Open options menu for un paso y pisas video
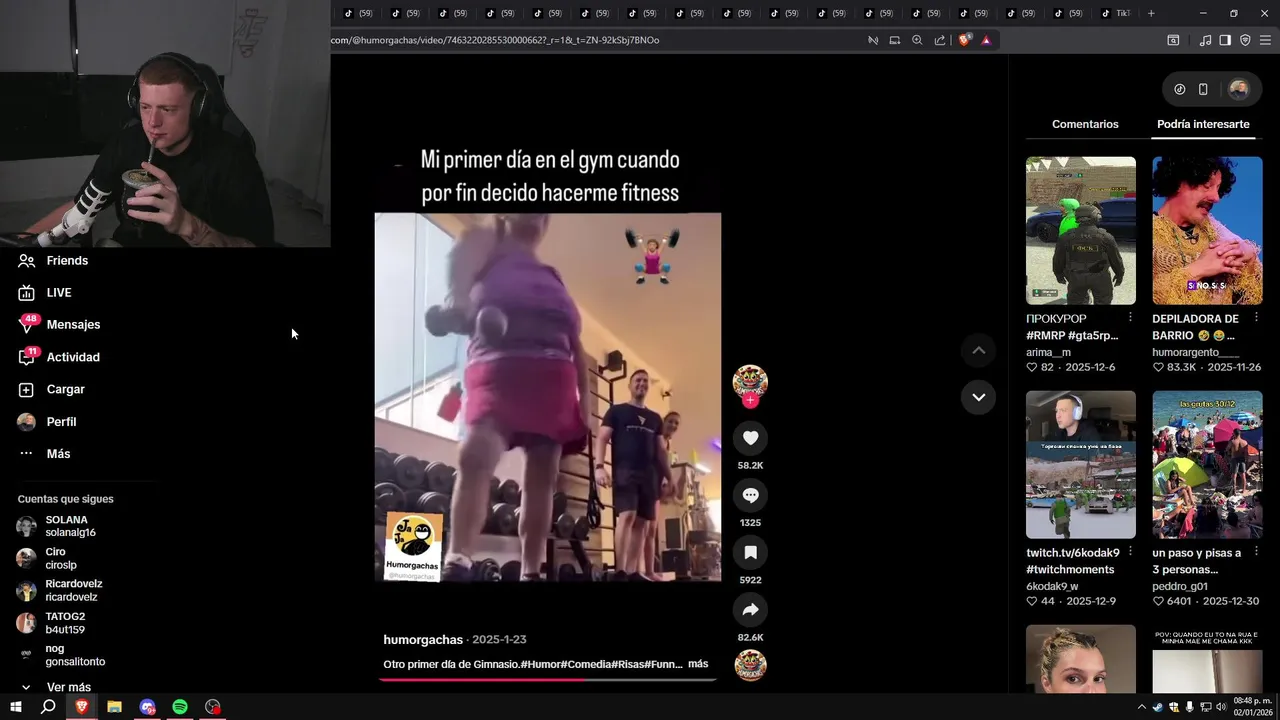The image size is (1280, 720). pos(1257,552)
